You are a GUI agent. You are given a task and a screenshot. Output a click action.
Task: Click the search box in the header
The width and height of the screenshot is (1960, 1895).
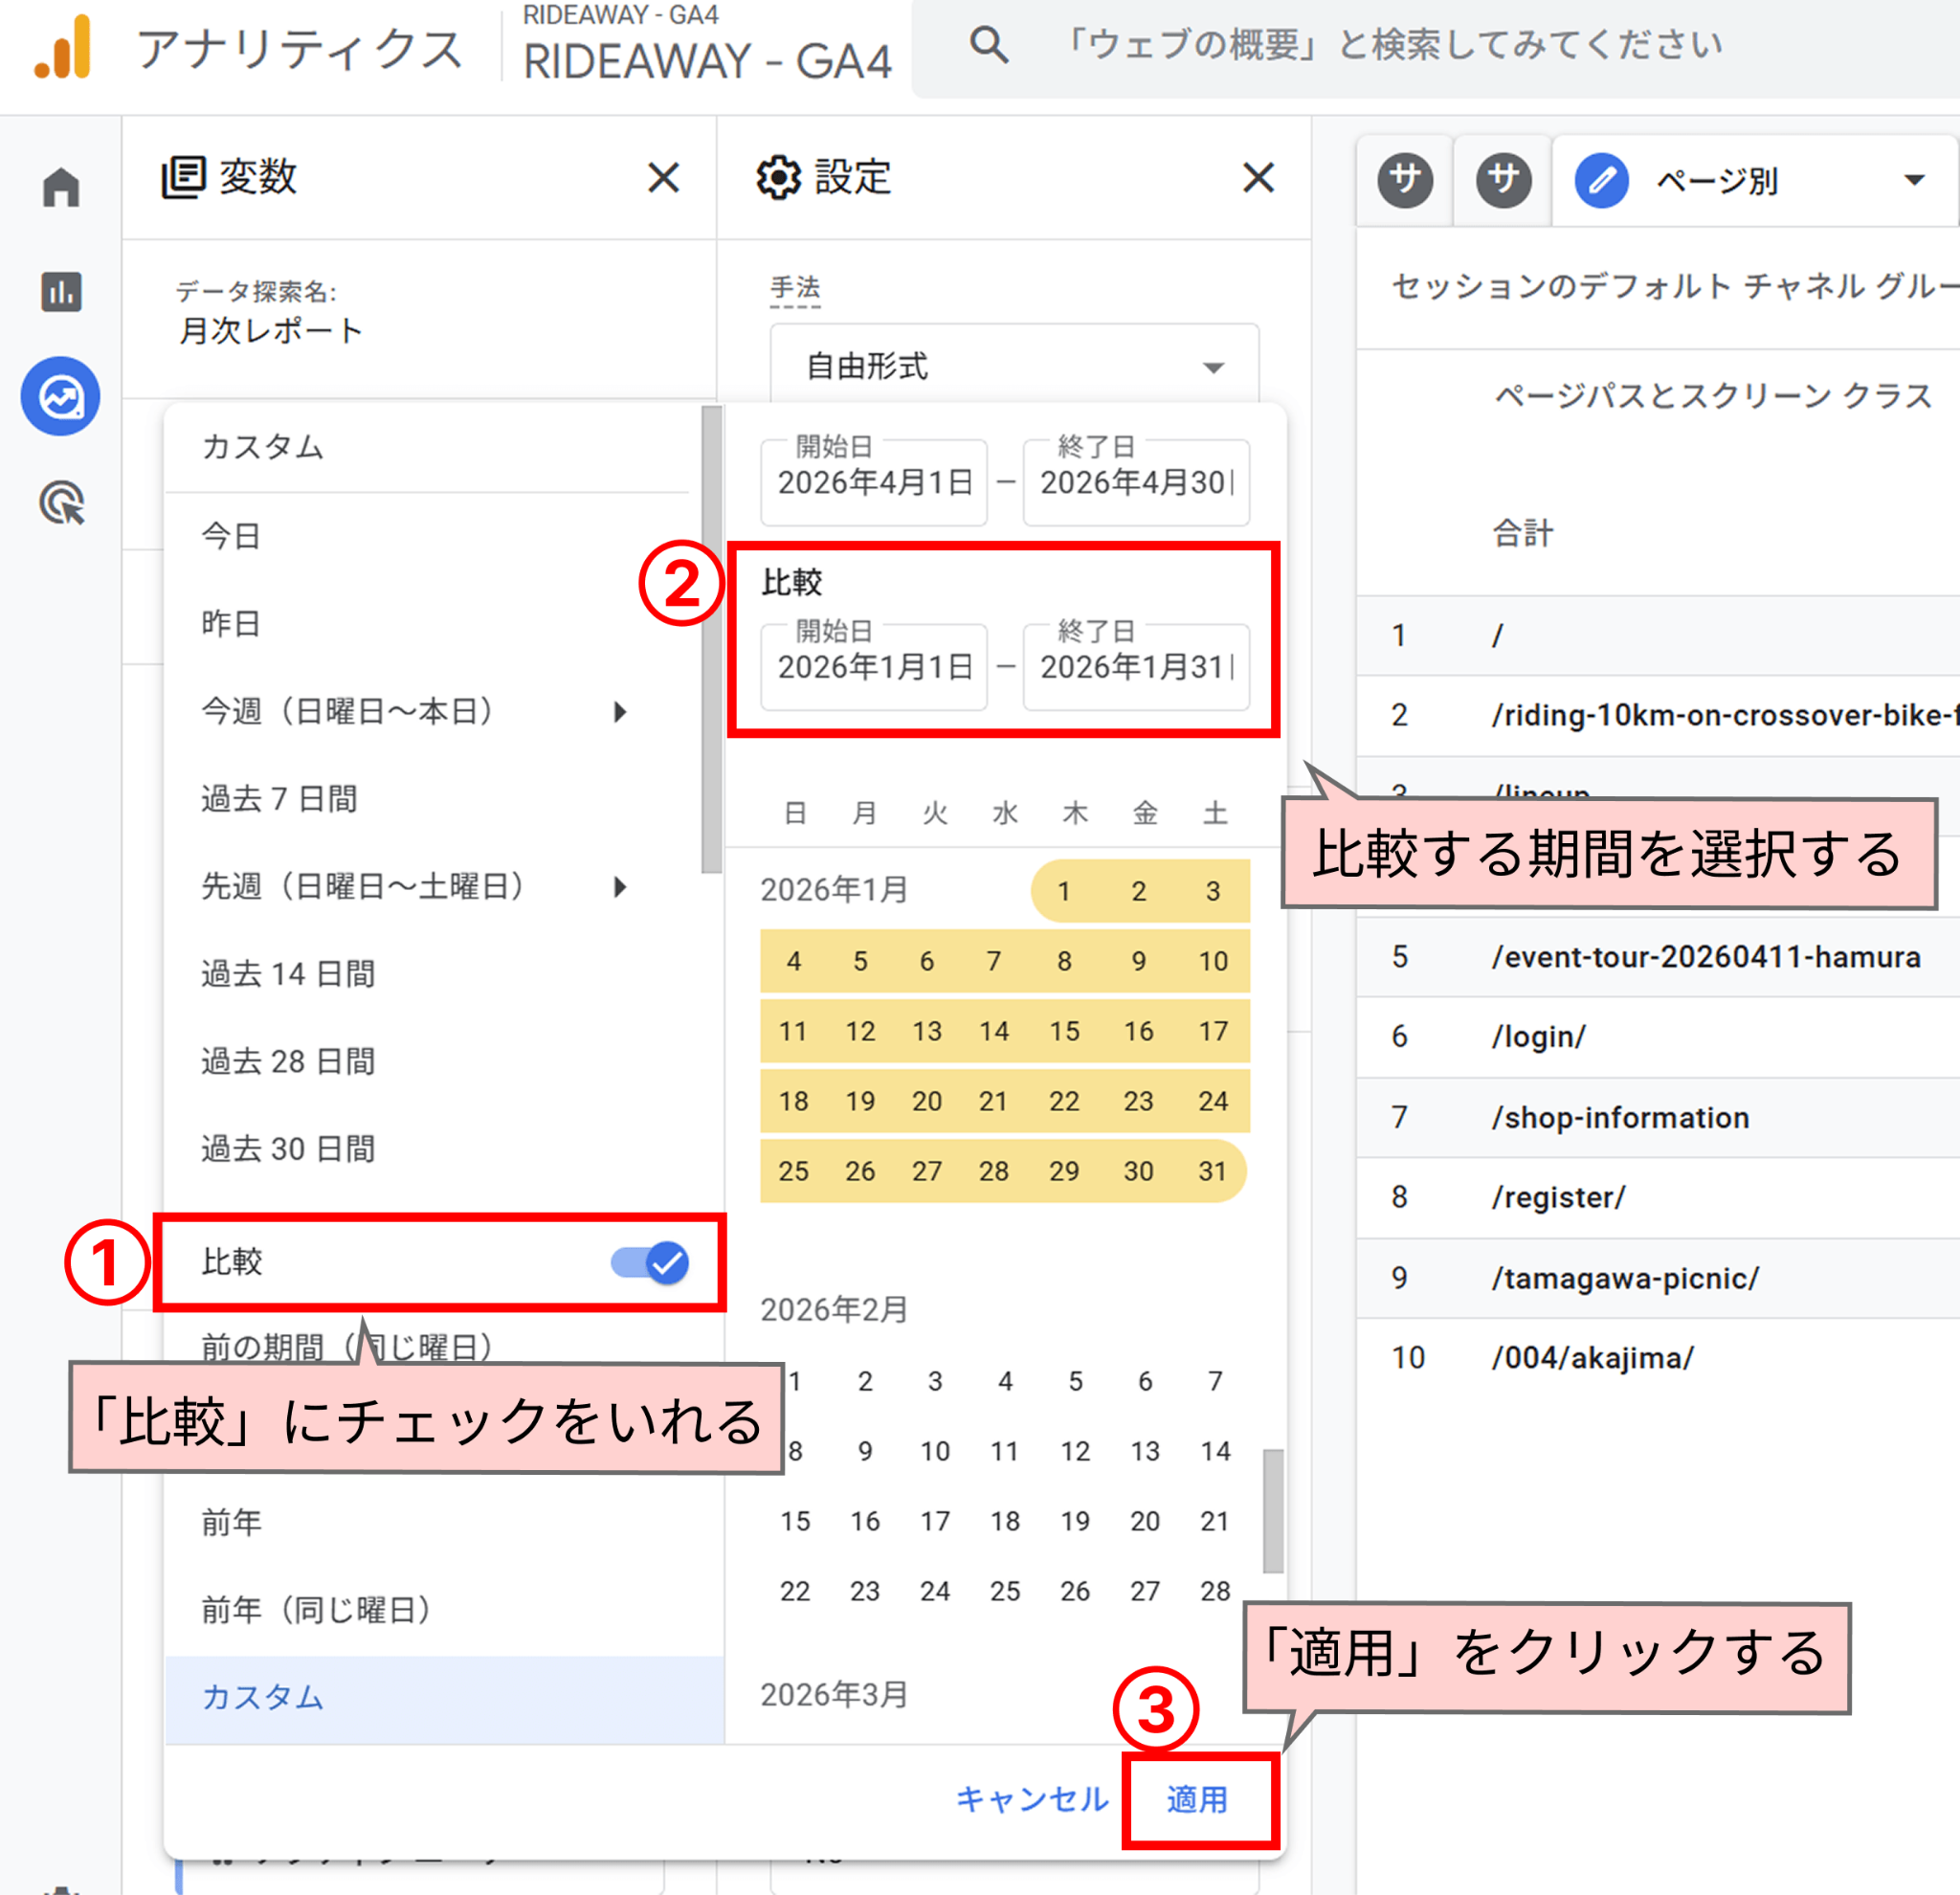click(x=1436, y=47)
